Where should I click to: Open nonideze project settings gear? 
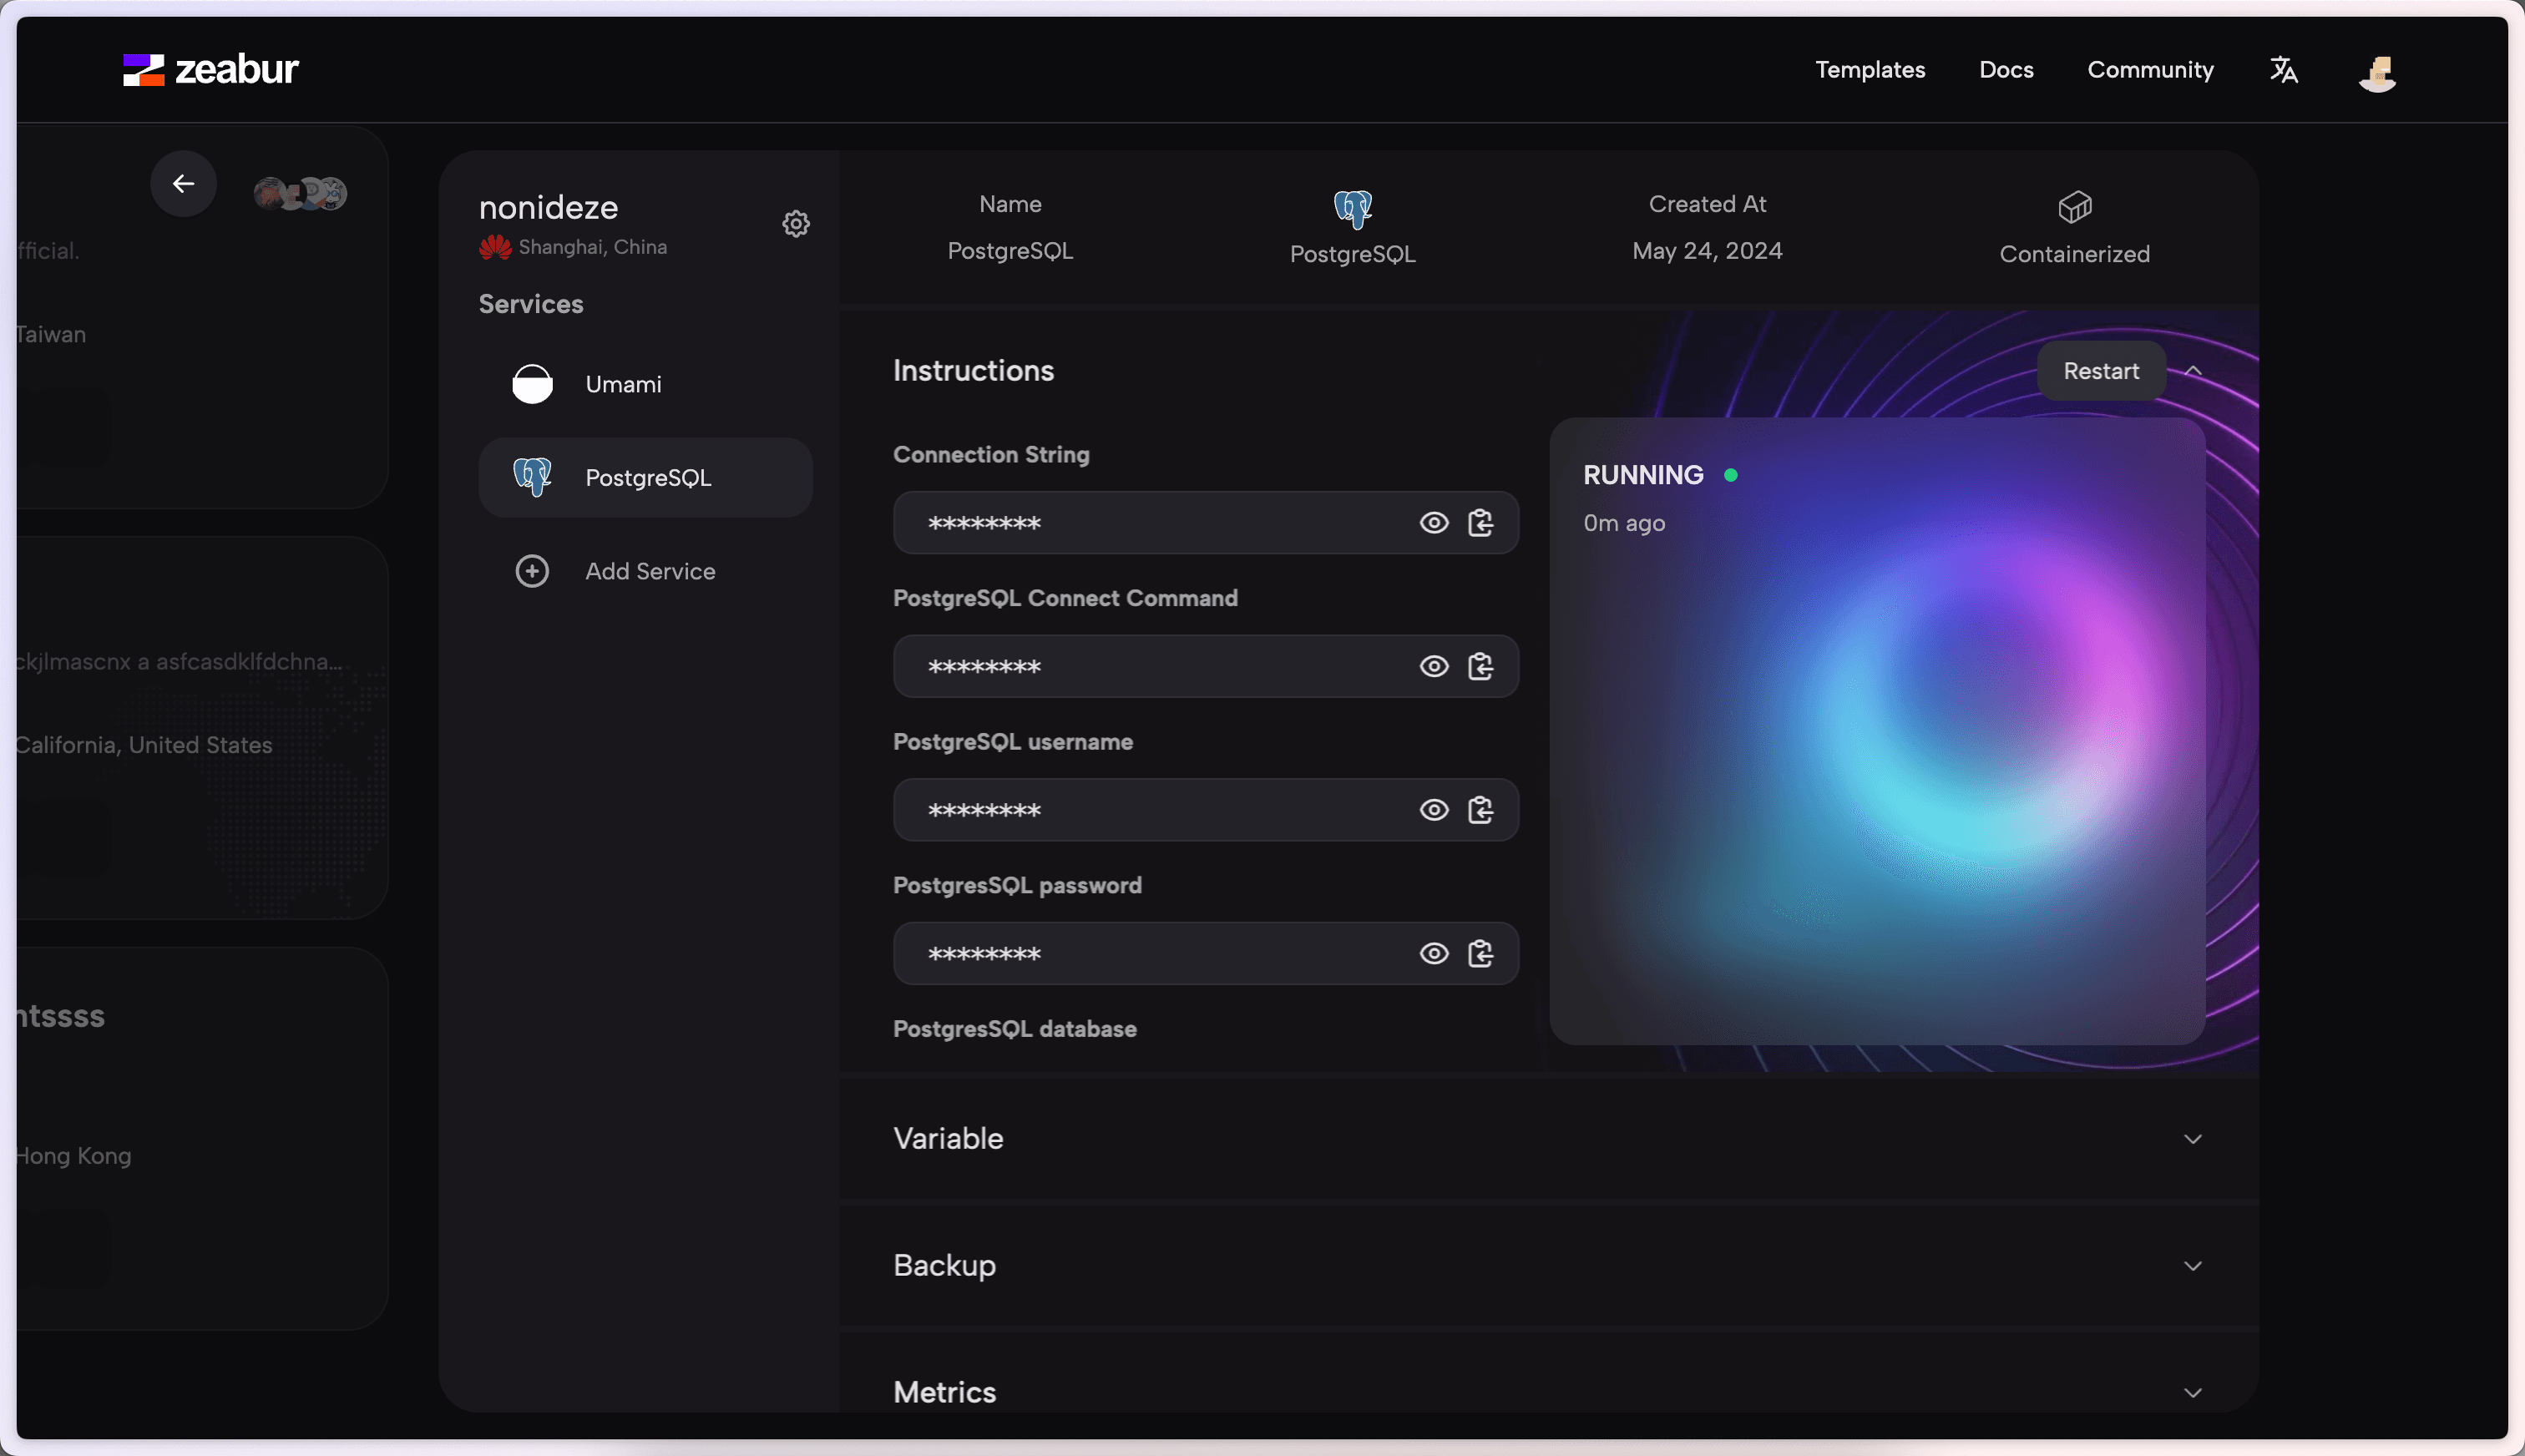point(796,223)
